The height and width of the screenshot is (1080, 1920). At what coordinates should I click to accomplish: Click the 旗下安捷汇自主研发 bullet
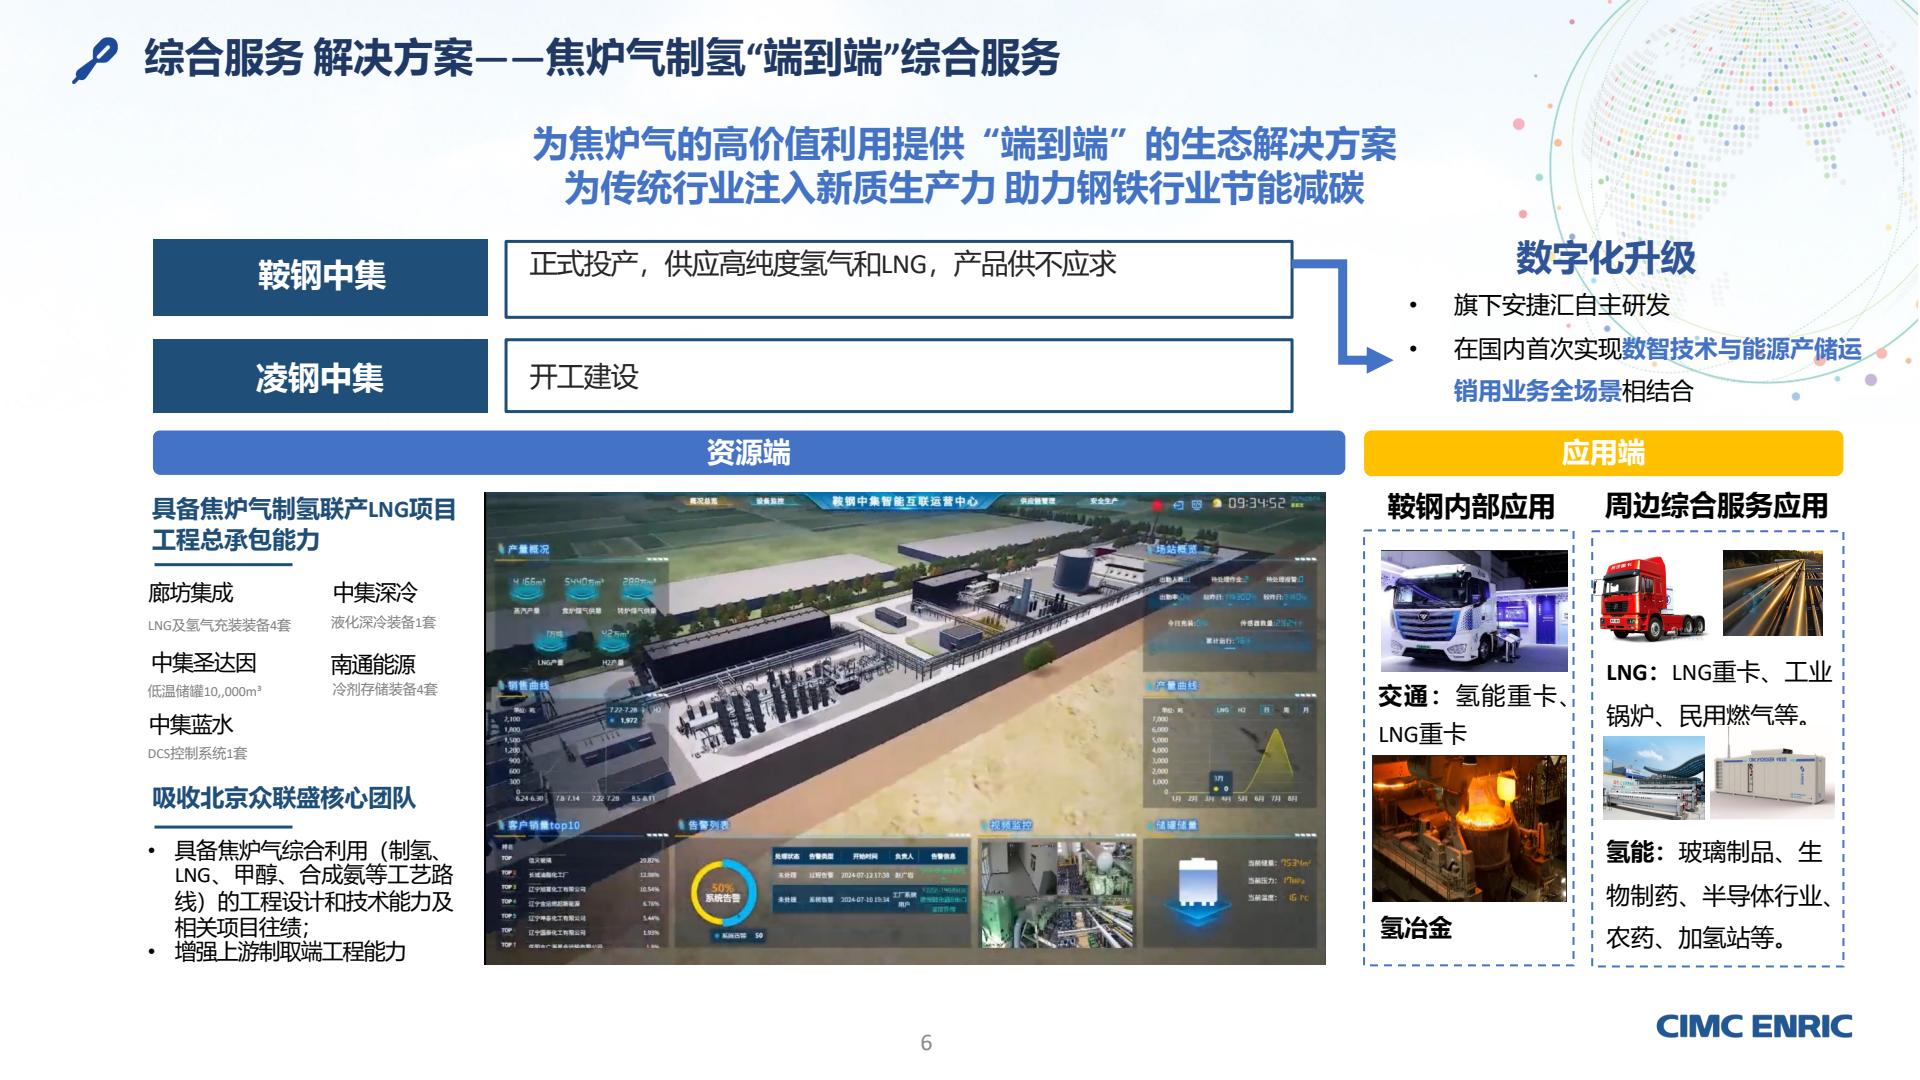tap(1561, 305)
